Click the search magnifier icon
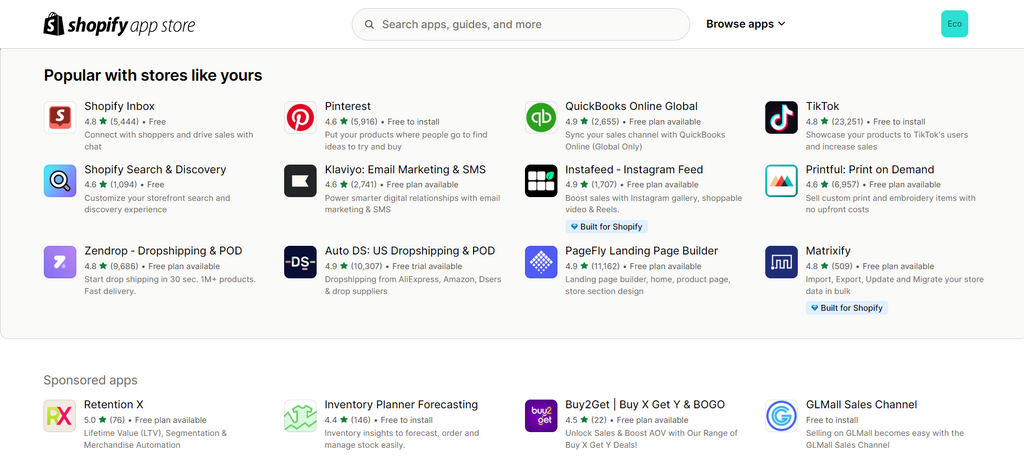Image resolution: width=1024 pixels, height=457 pixels. point(370,24)
